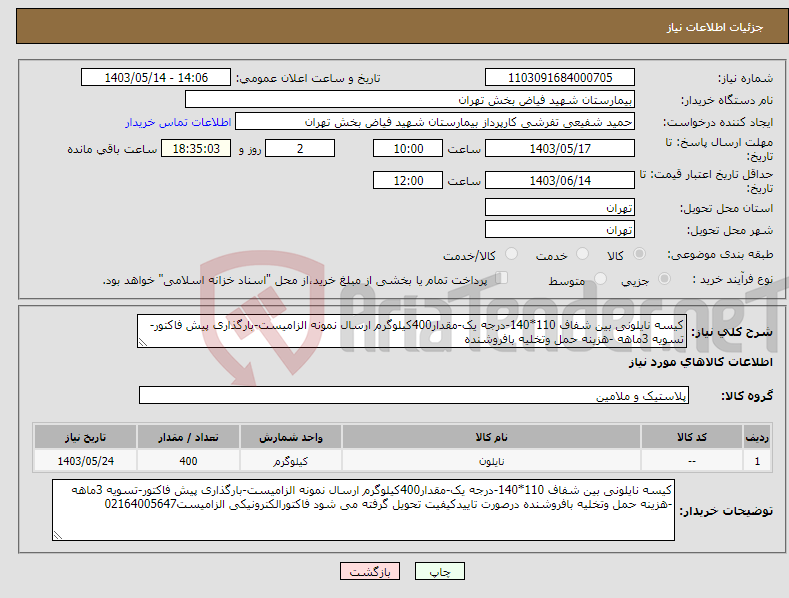Click the شماره نیاز label

pos(745,78)
